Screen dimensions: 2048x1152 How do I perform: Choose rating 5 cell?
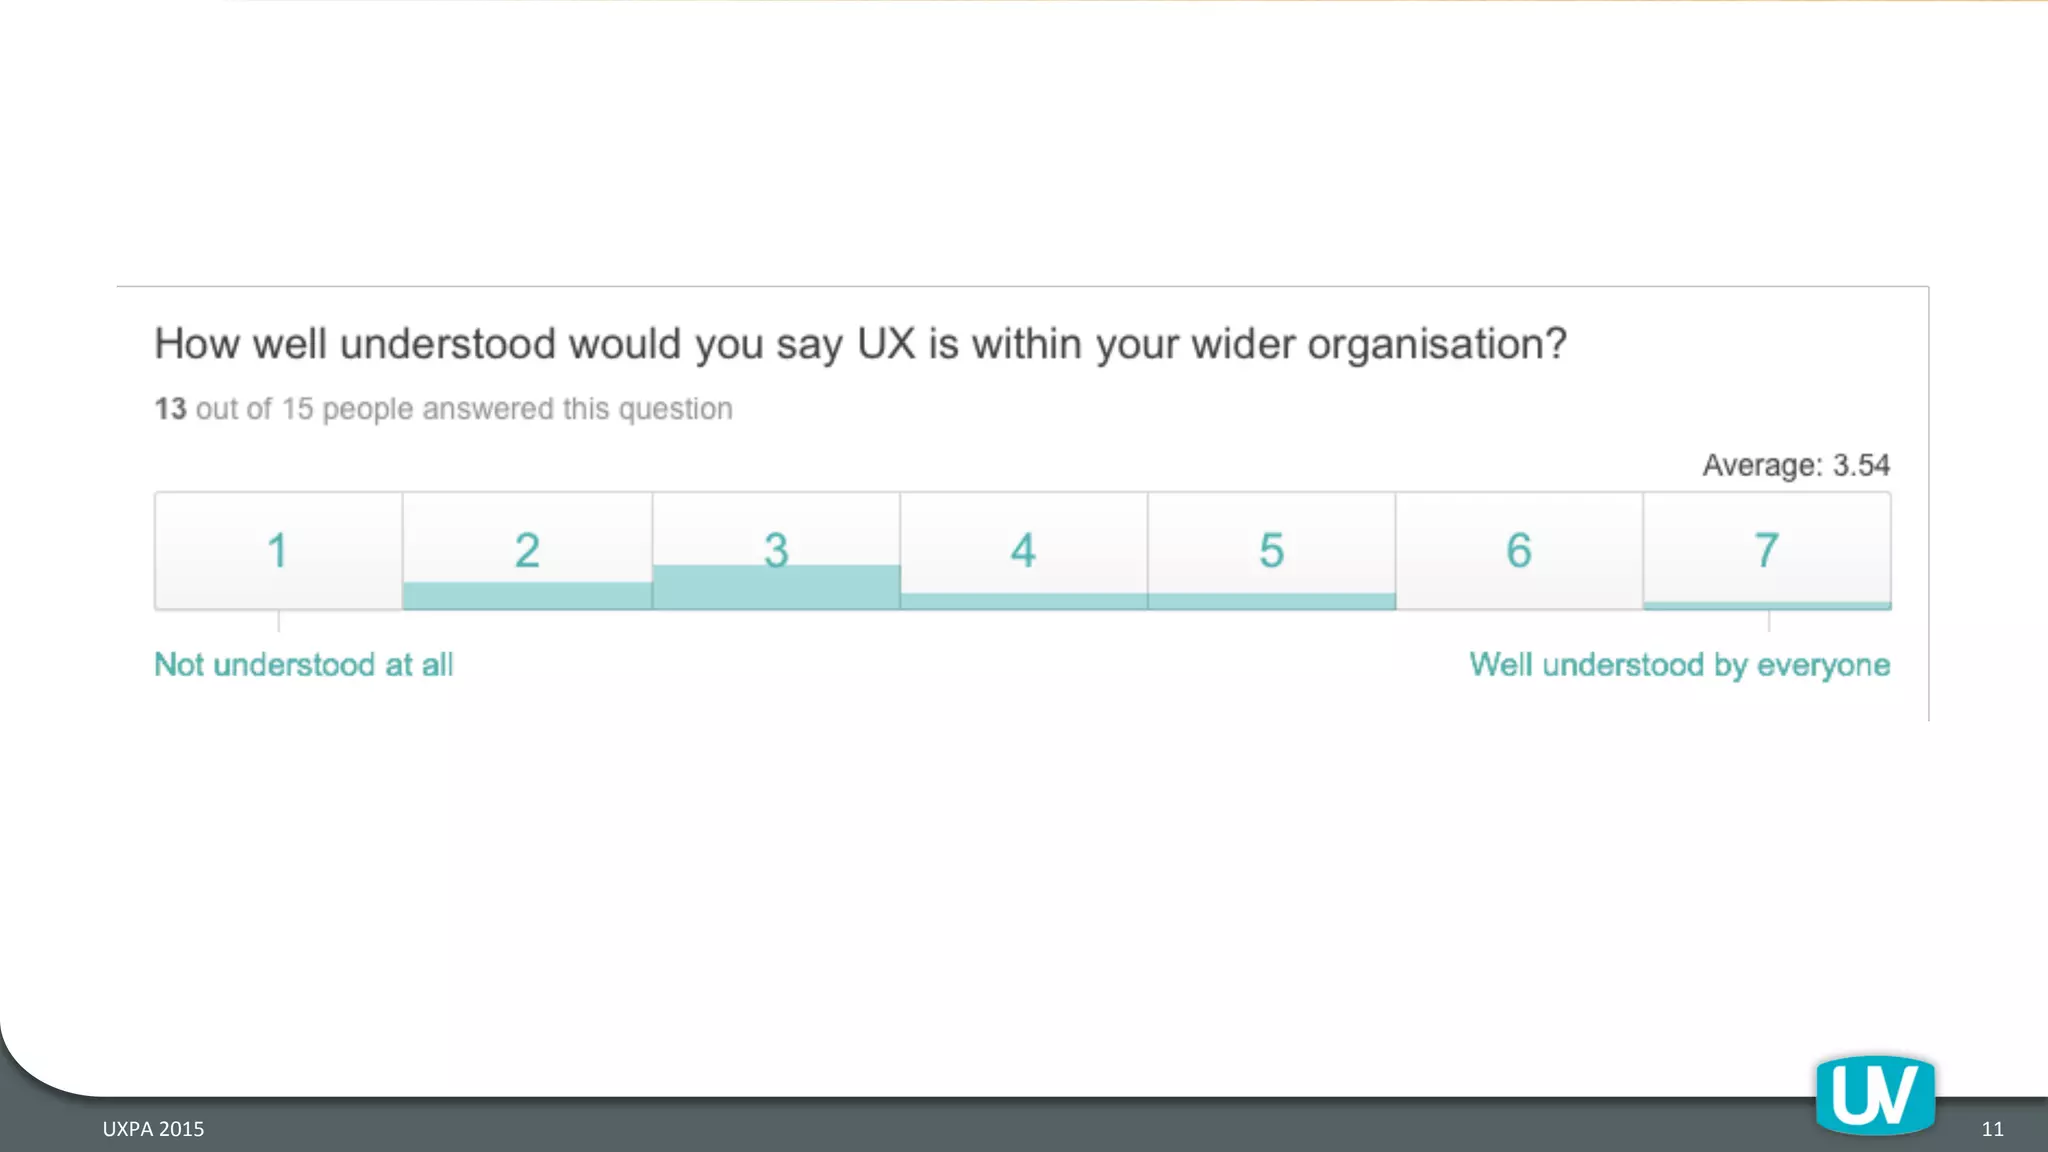(1272, 550)
